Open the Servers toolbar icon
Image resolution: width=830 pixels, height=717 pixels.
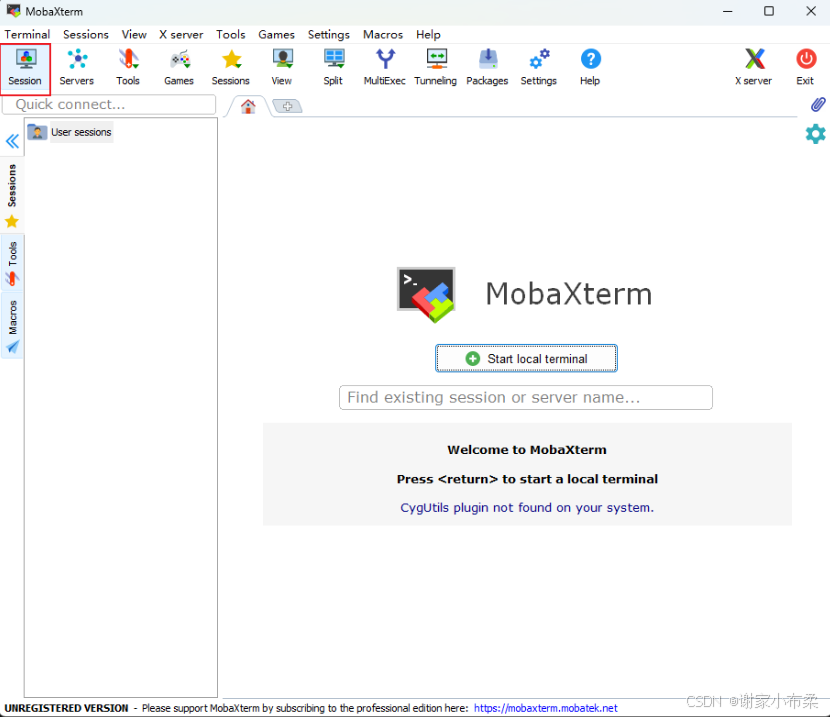point(77,68)
